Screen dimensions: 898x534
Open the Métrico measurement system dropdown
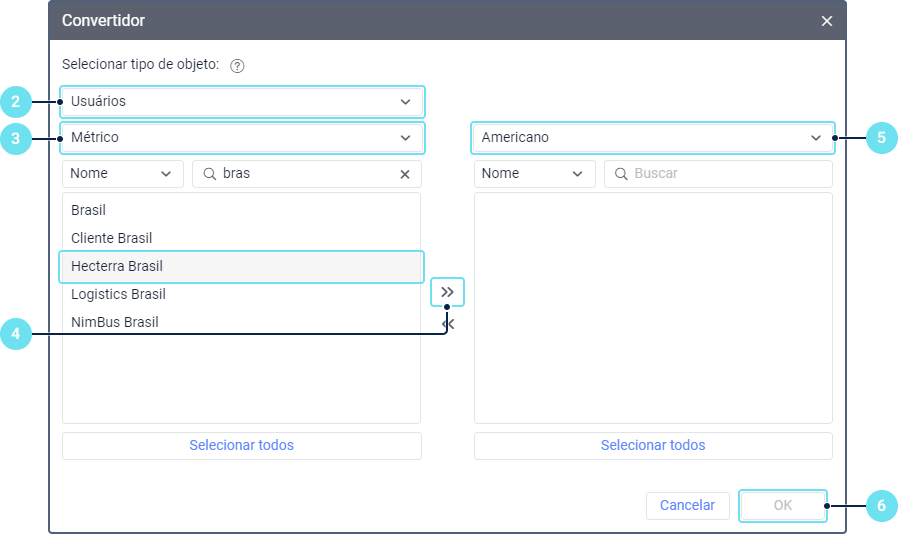(x=242, y=138)
